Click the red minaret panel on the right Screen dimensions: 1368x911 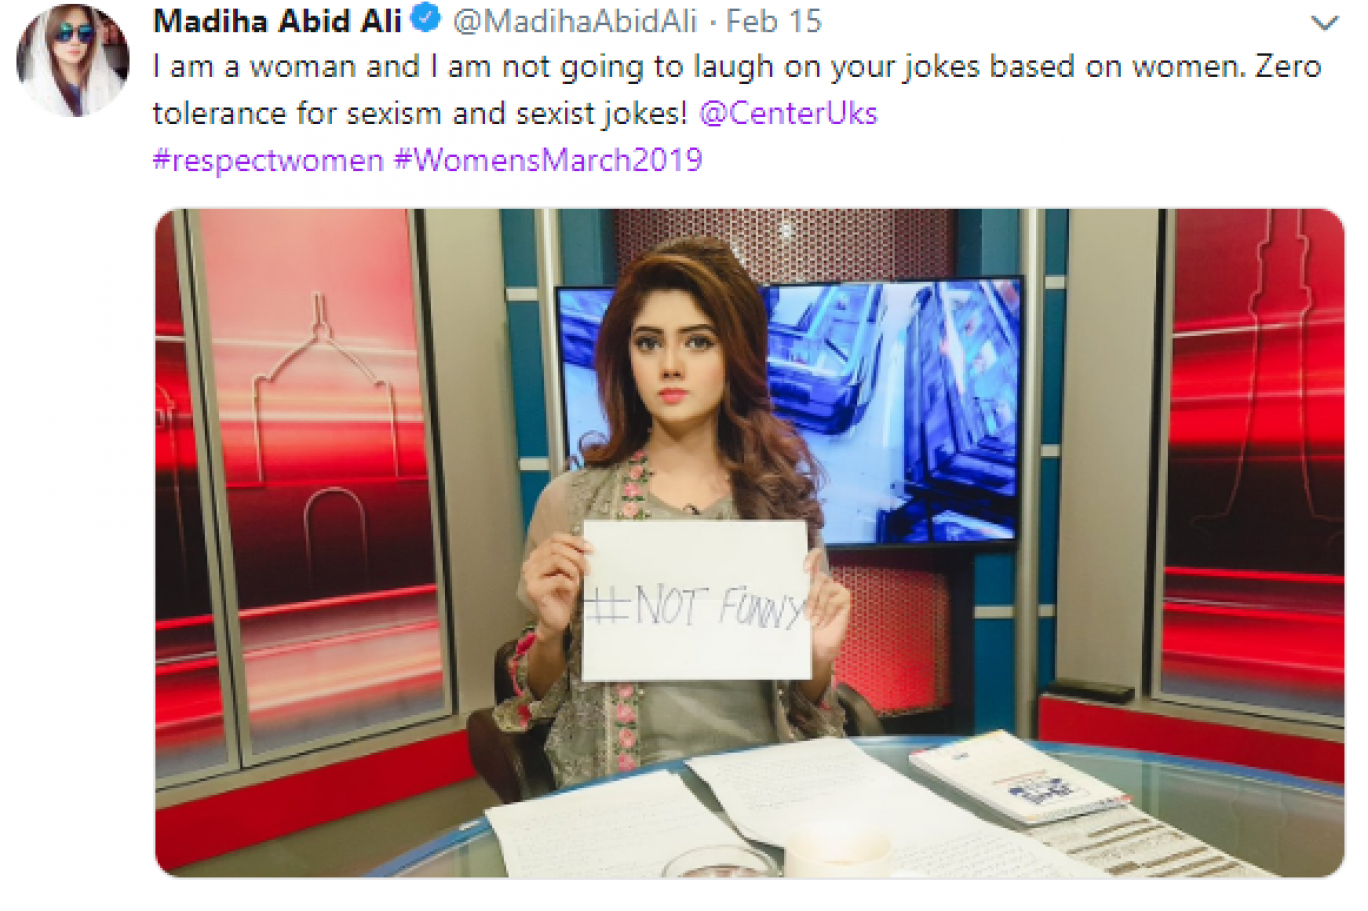(x=1255, y=460)
